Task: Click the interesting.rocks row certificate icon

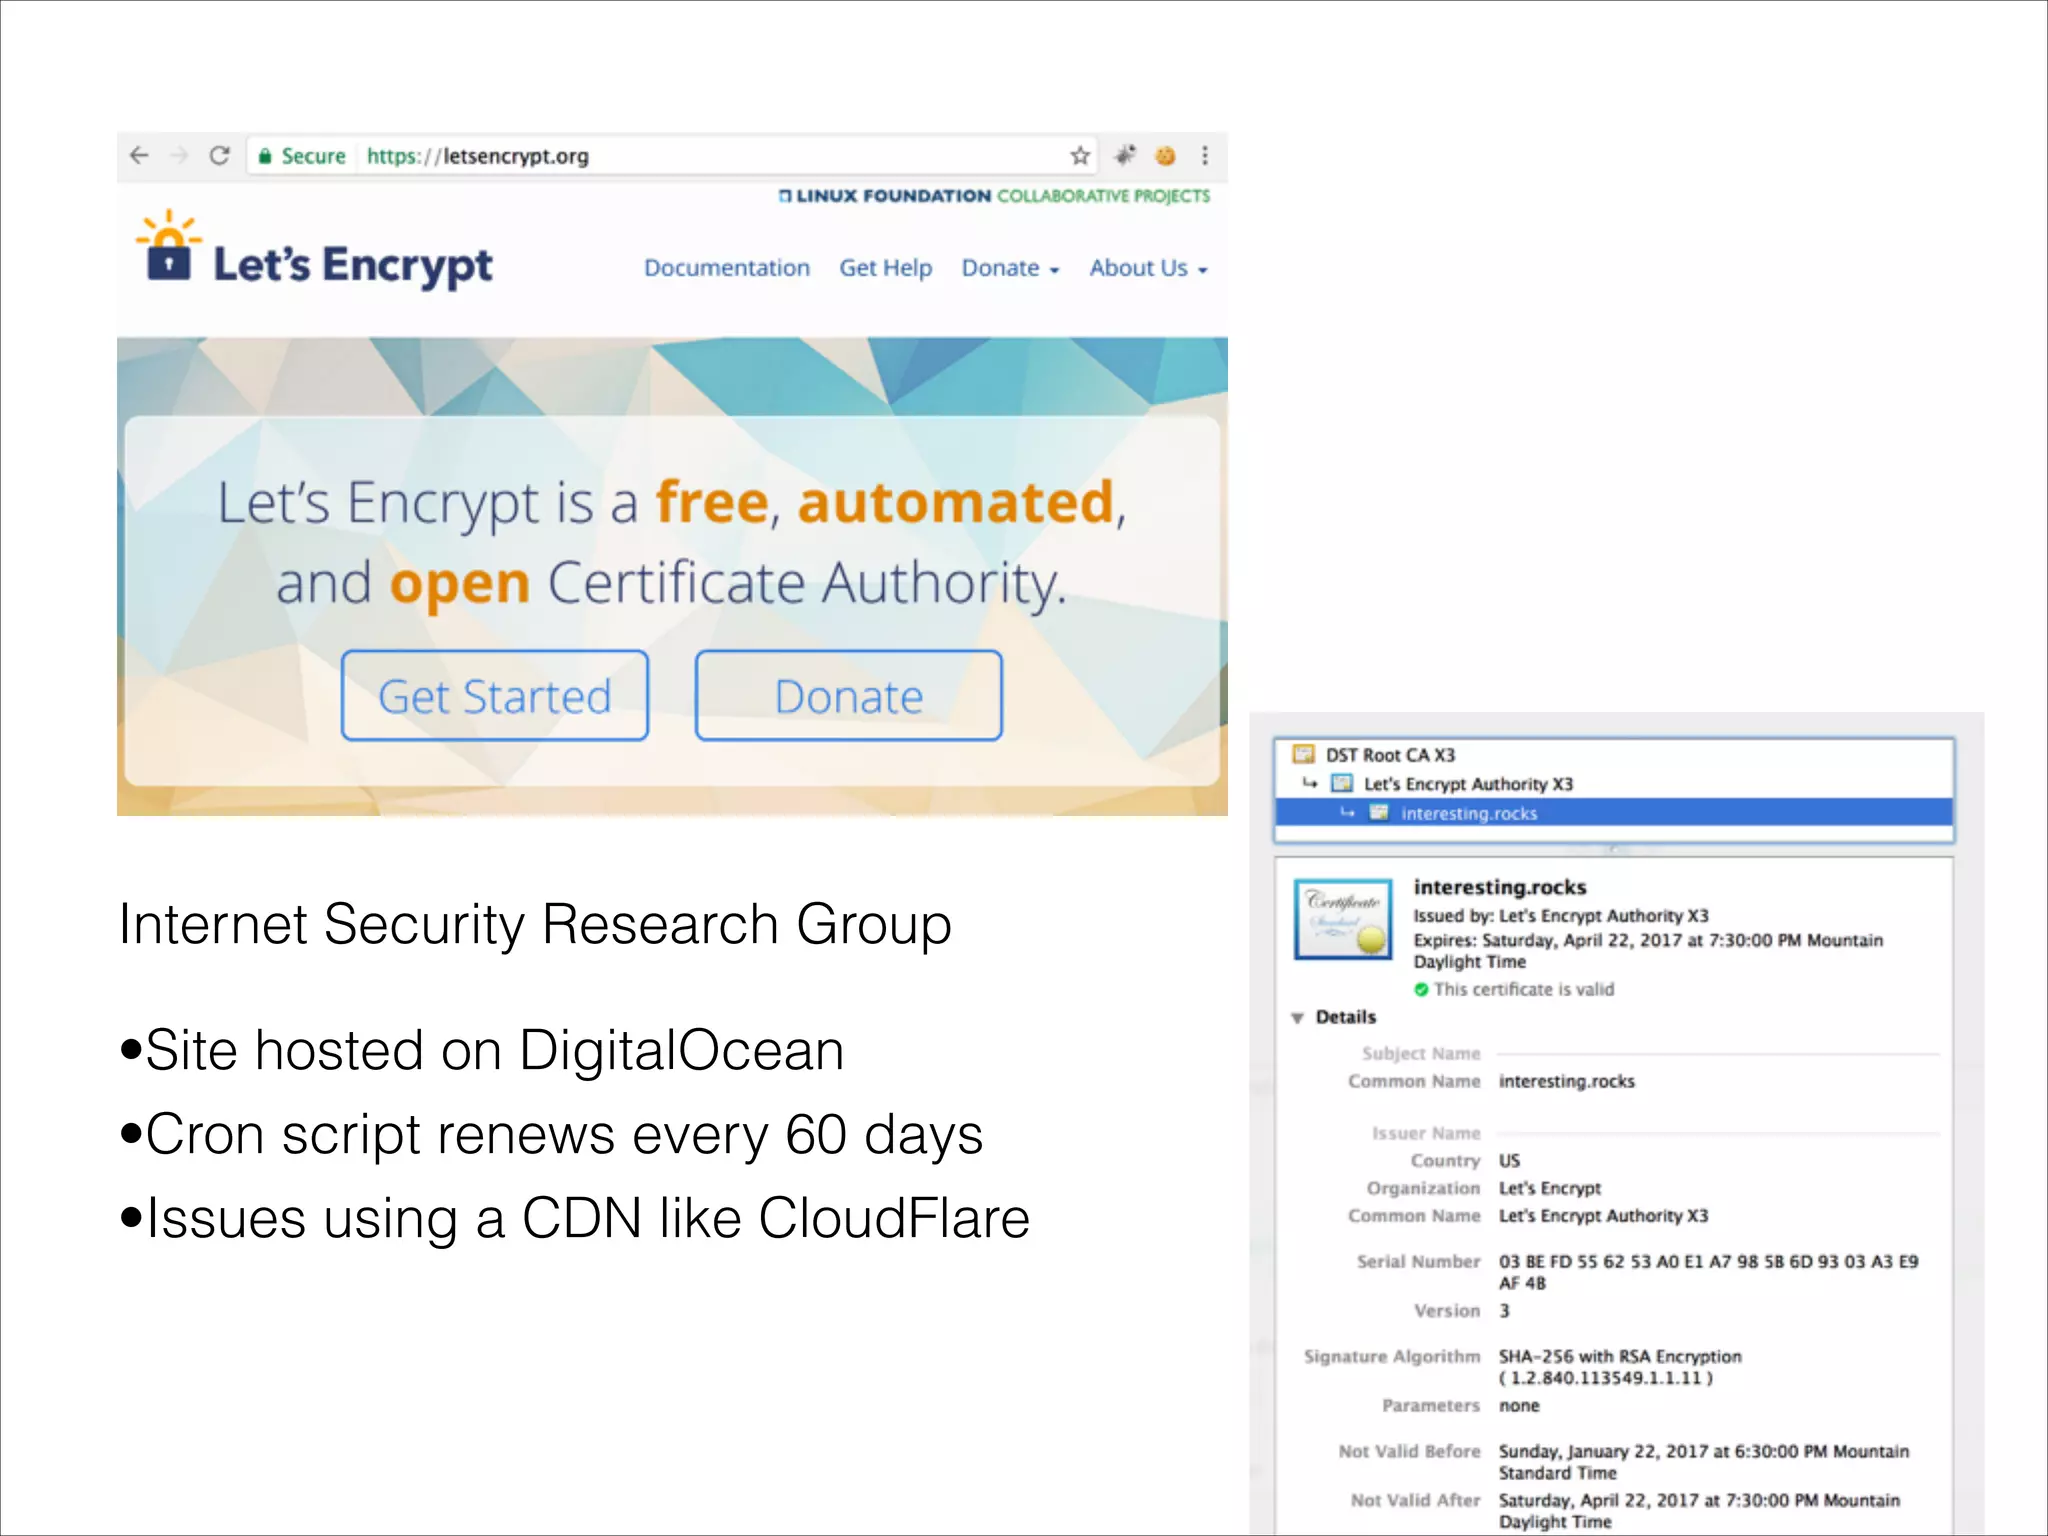Action: (1379, 812)
